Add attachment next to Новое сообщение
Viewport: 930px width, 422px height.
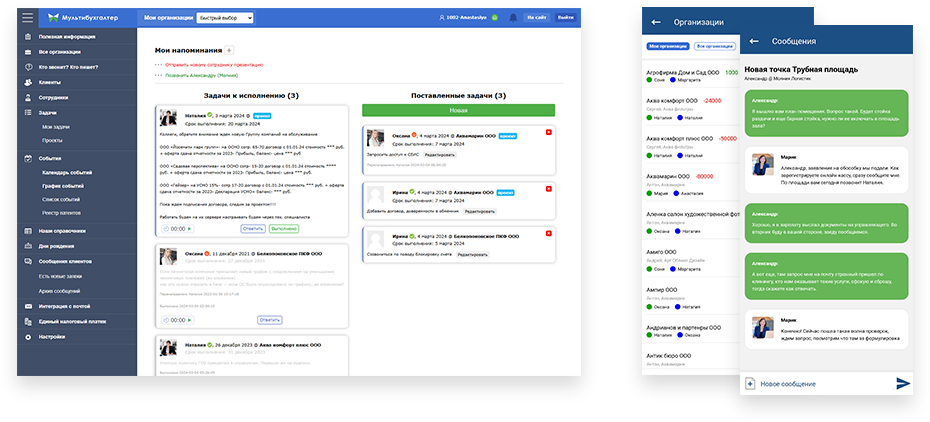tap(750, 384)
